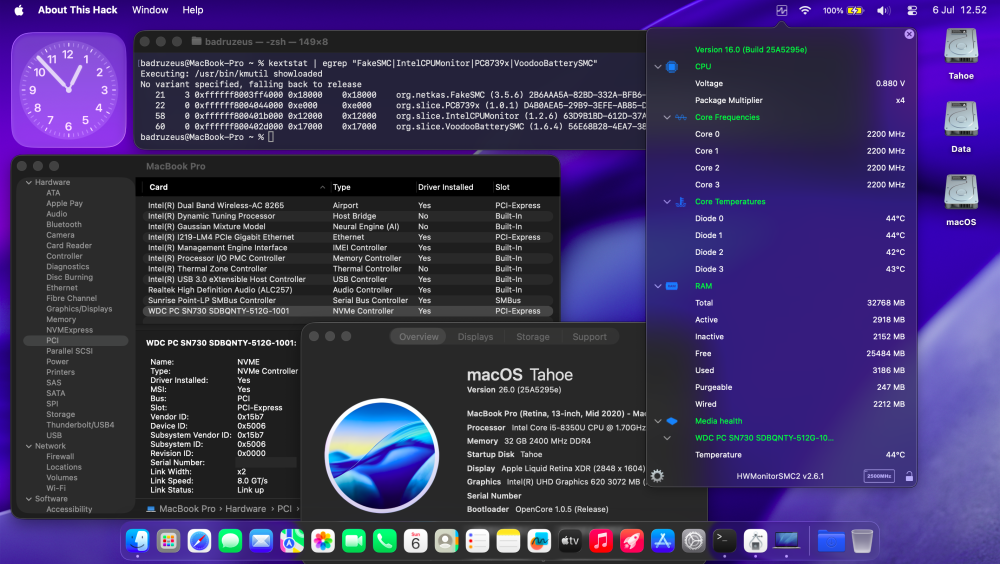Image resolution: width=1000 pixels, height=564 pixels.
Task: Open the Trash in the Dock
Action: click(x=862, y=541)
